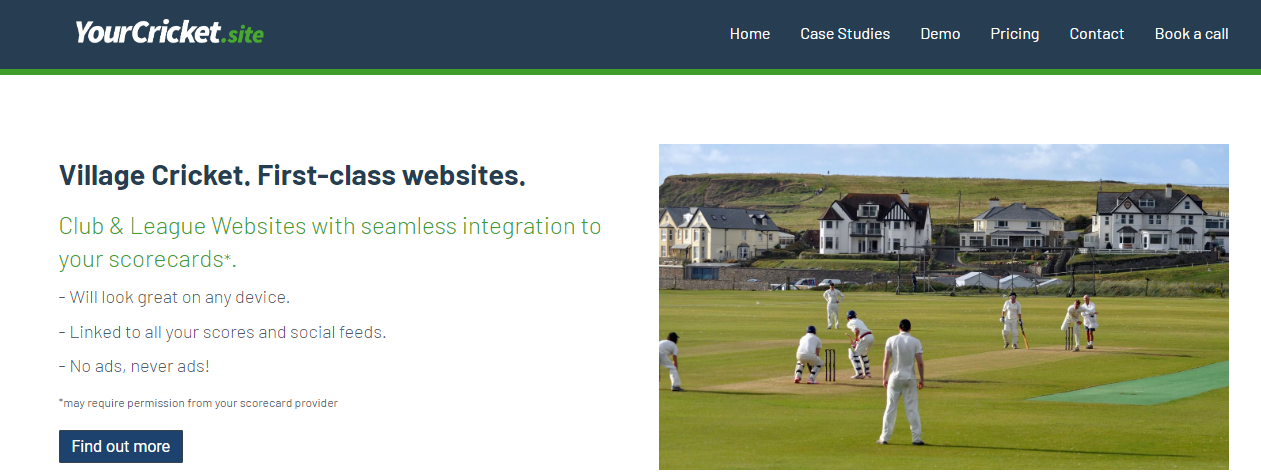Click the YourCricket.site logo
Screen dimensions: 1261x476
pyautogui.click(x=168, y=33)
